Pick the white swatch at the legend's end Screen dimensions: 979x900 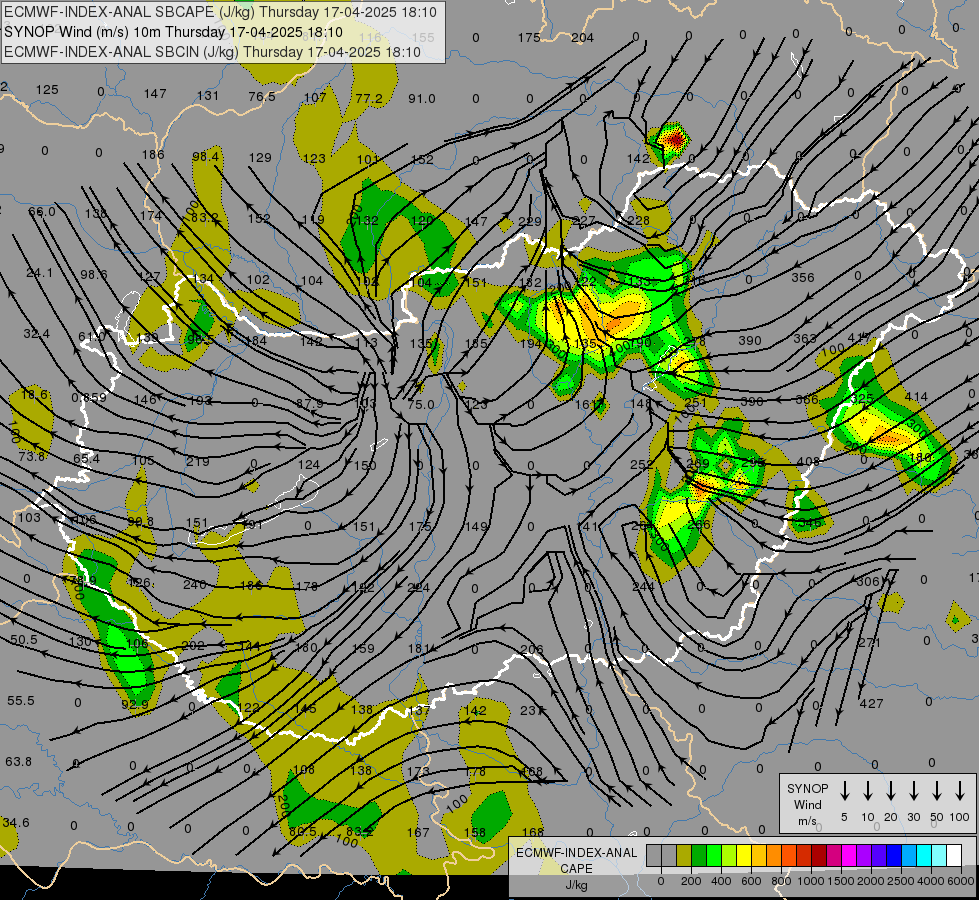(953, 855)
